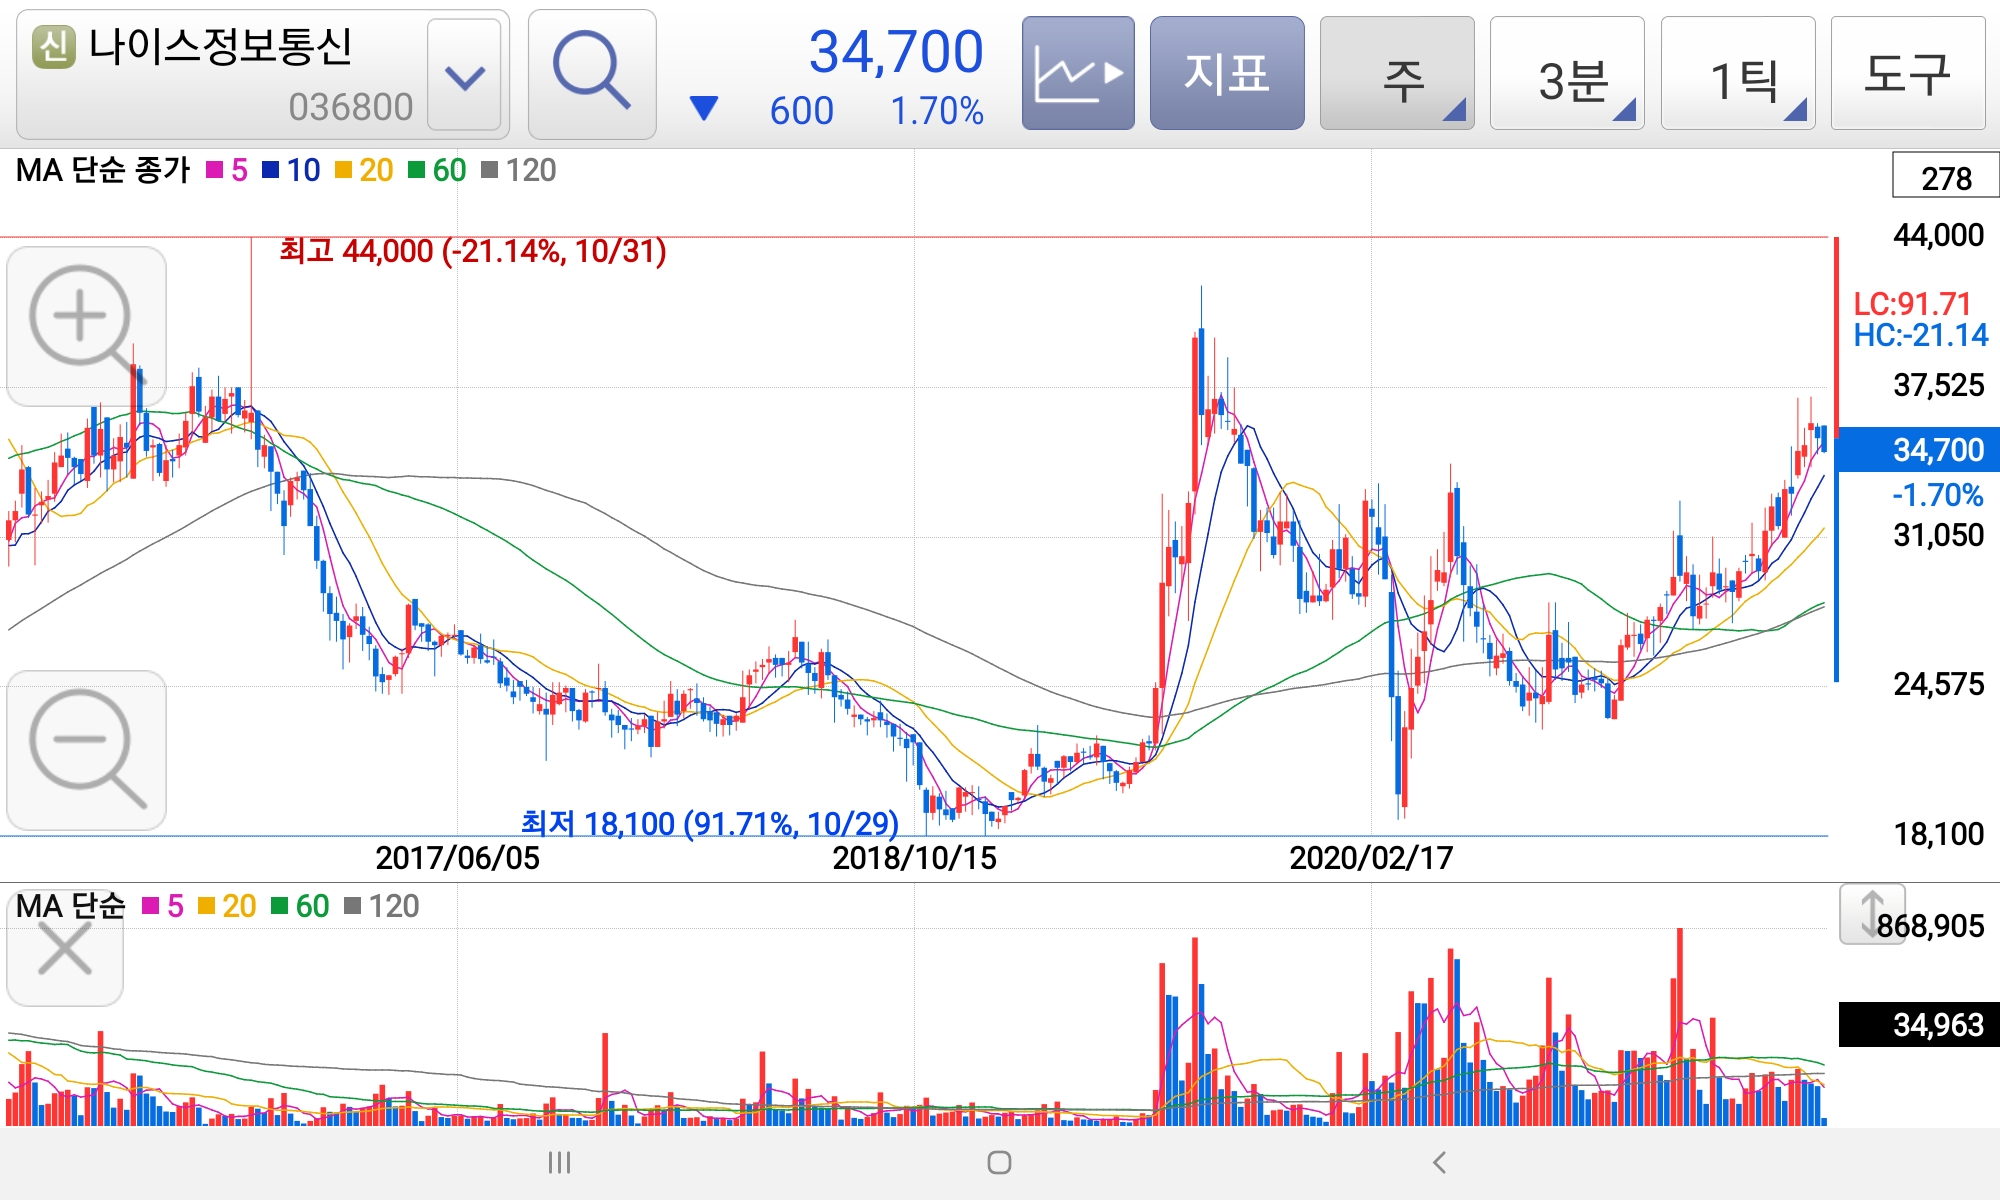Open chart type line icon button

(1077, 74)
